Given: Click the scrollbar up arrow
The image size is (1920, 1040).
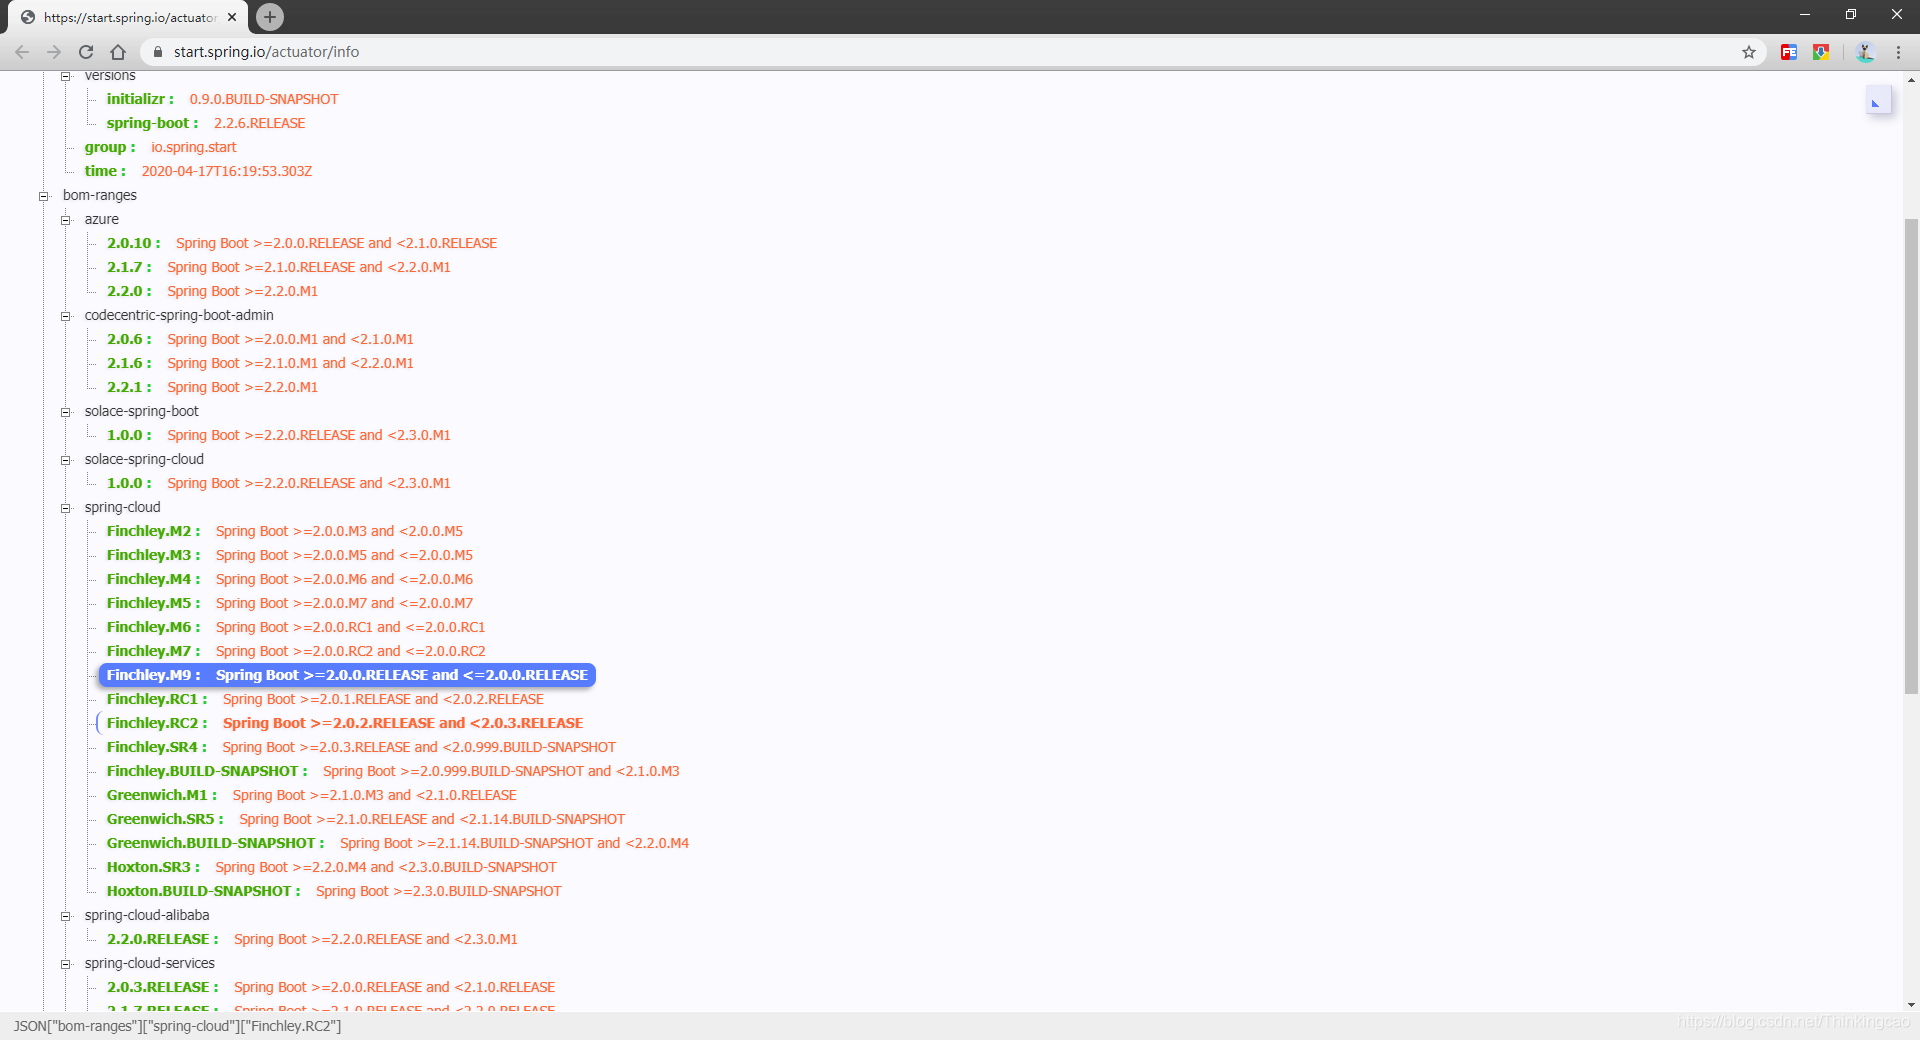Looking at the screenshot, I should point(1911,80).
